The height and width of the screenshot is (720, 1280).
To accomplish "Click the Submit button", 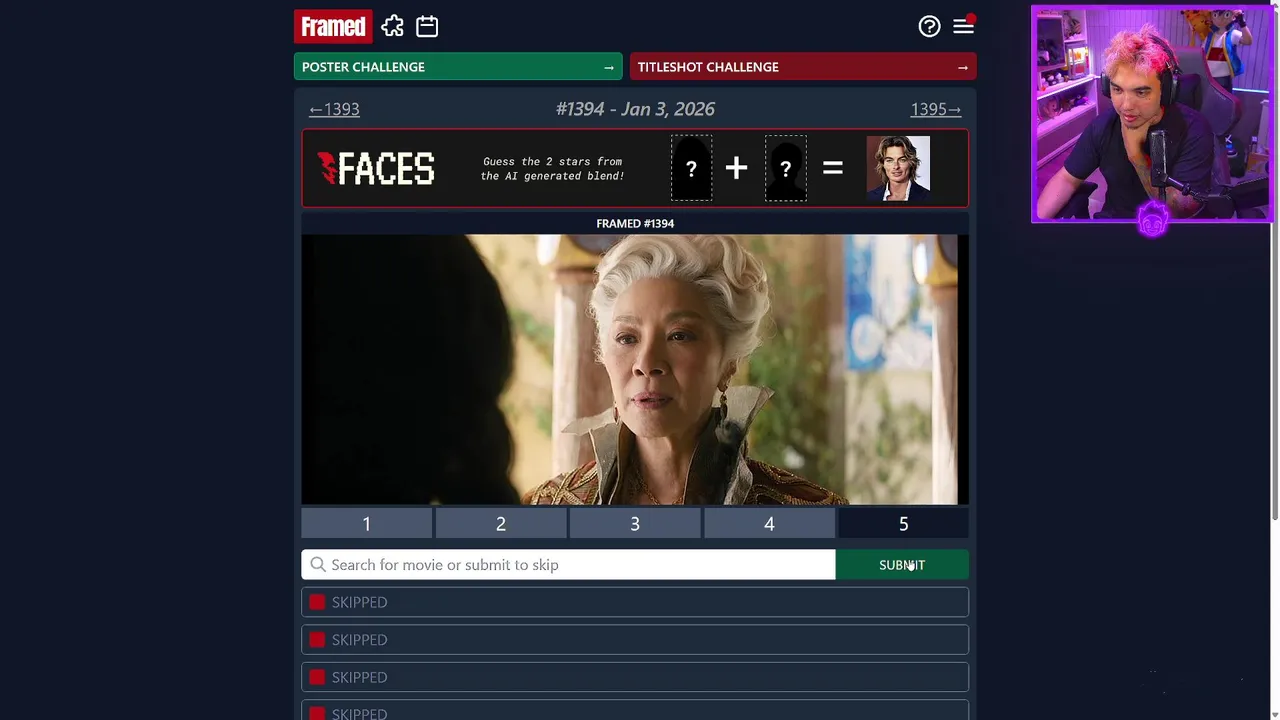I will pyautogui.click(x=902, y=565).
